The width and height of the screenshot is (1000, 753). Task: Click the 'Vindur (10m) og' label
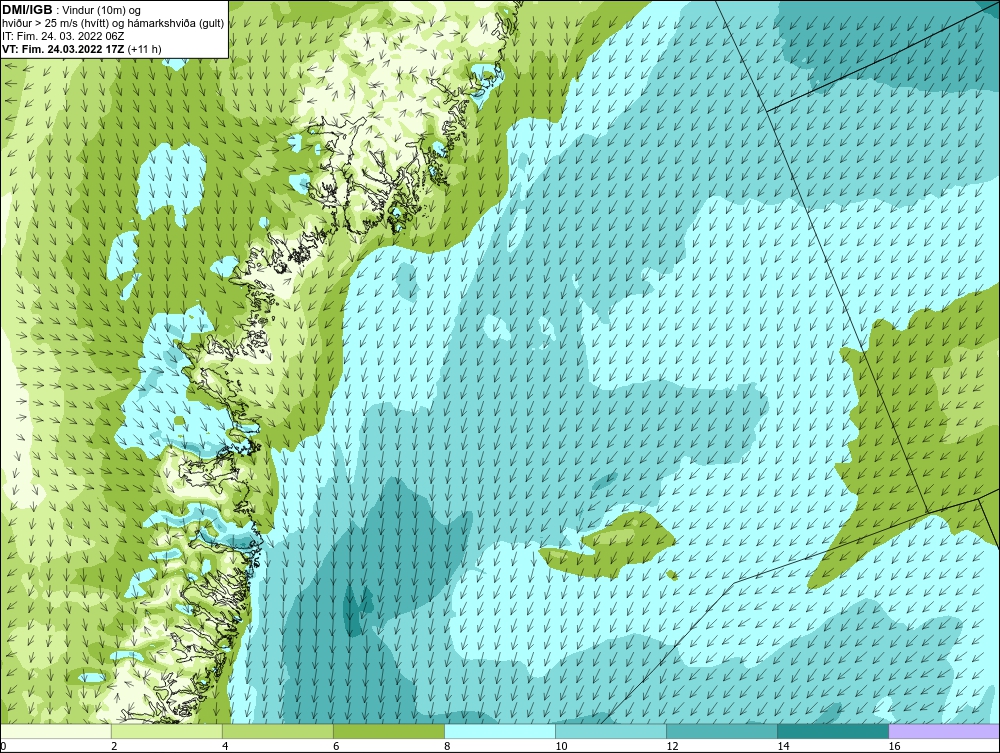coord(101,10)
